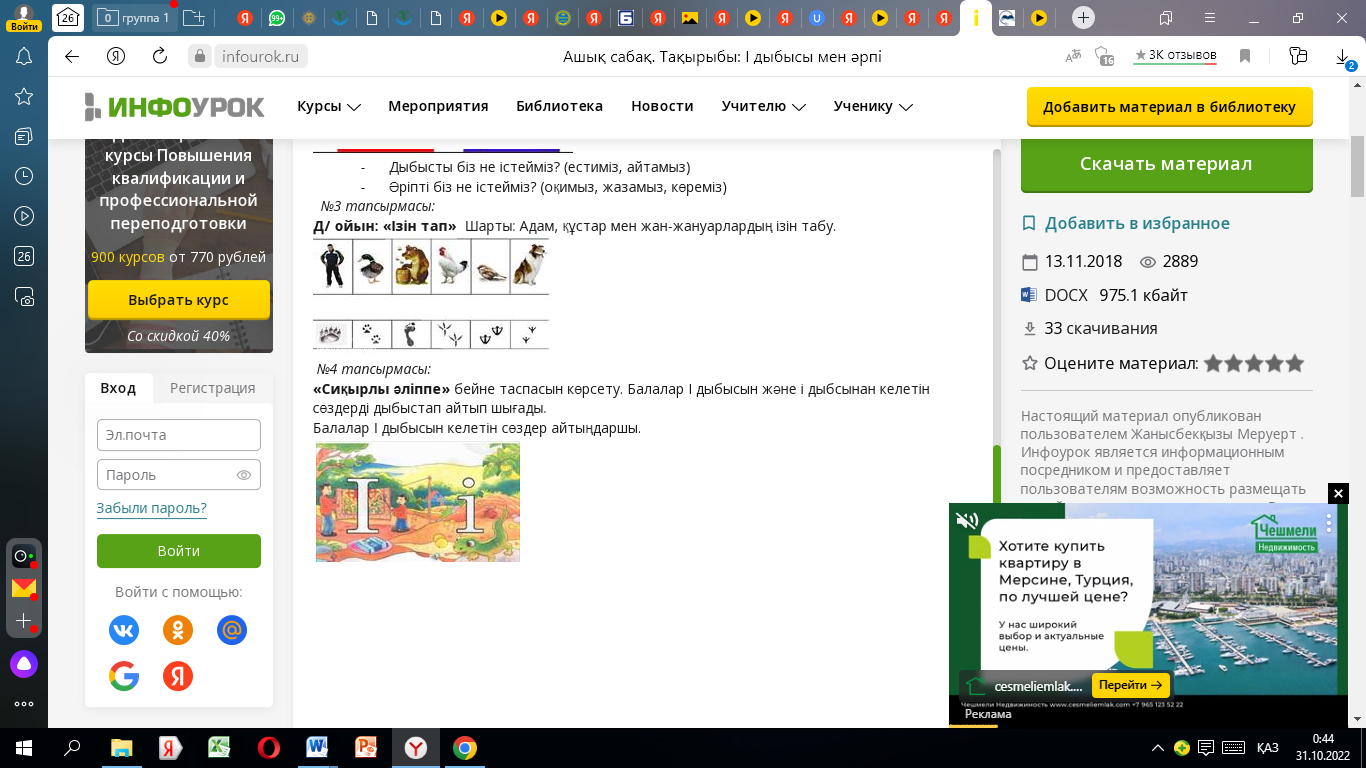Show the password with the eye icon
This screenshot has height=768, width=1366.
point(243,475)
